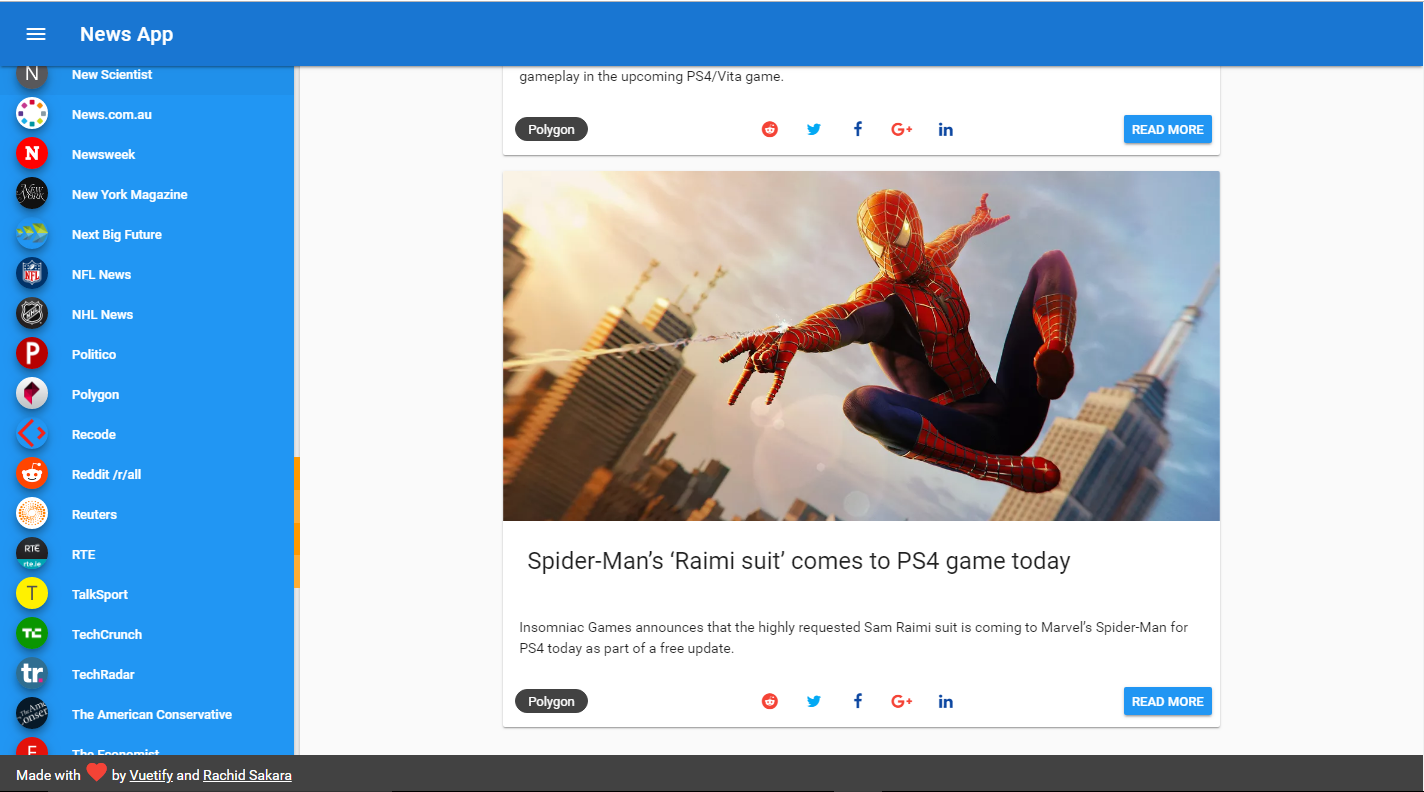This screenshot has height=792, width=1424.
Task: Open the Rachid Sakara footer link
Action: pos(247,775)
